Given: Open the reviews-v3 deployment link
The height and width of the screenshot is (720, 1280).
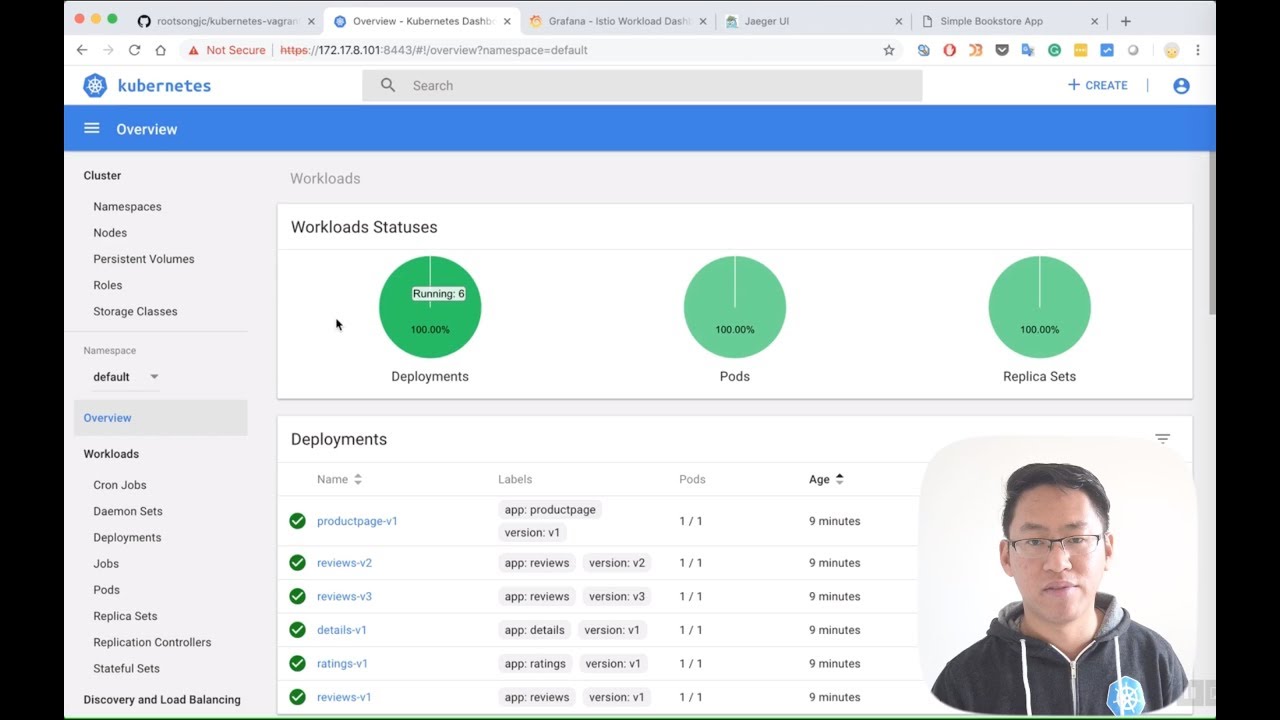Looking at the screenshot, I should [x=344, y=596].
